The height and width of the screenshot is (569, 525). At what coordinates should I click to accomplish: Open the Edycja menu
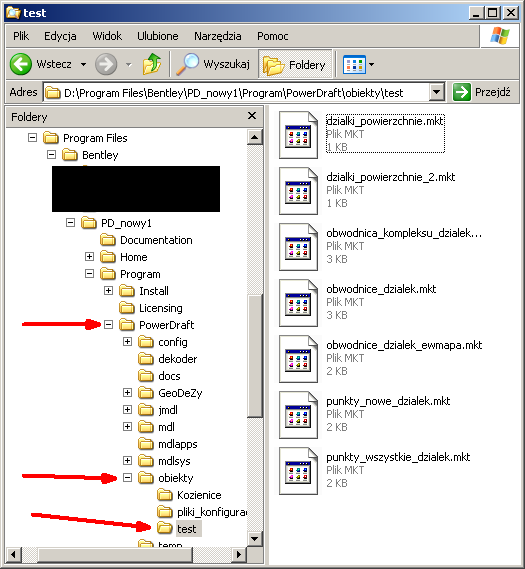(60, 36)
